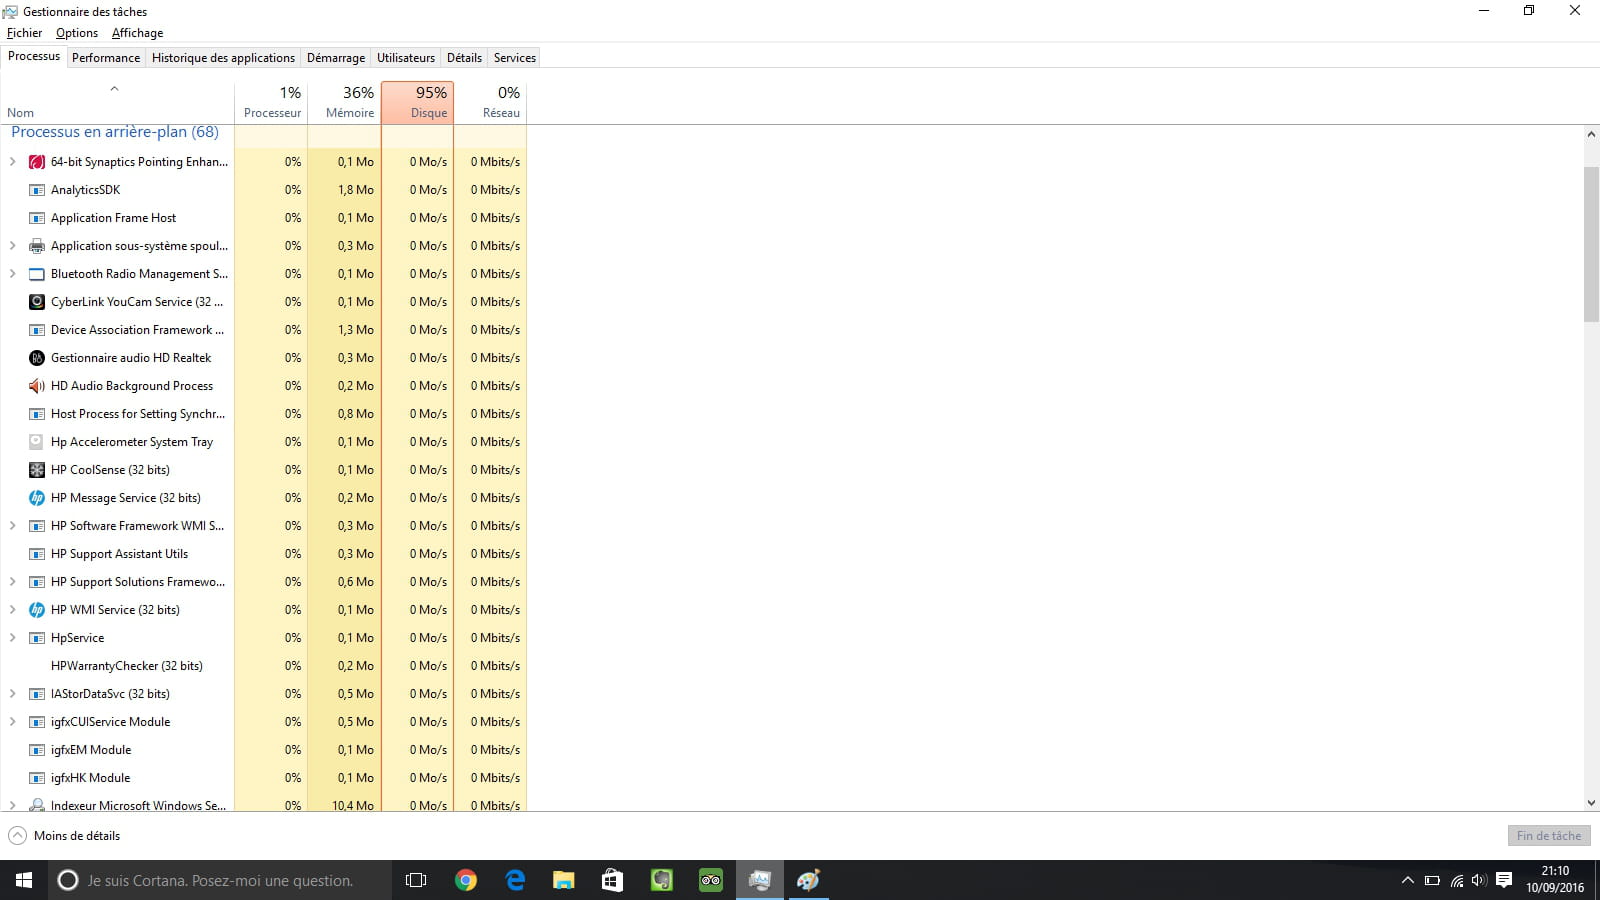Expand the 64-bit Synaptics Pointing process
This screenshot has width=1600, height=900.
click(x=13, y=162)
